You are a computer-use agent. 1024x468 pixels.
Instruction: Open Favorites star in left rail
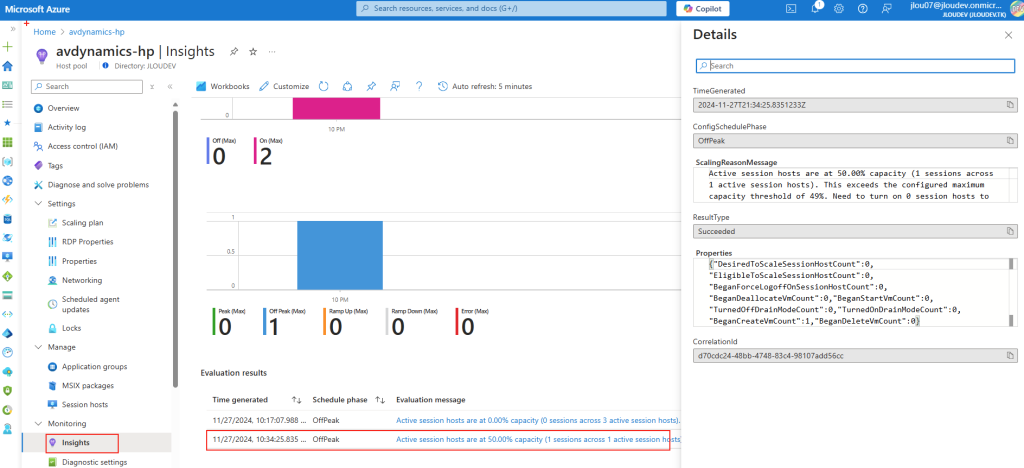pyautogui.click(x=8, y=123)
